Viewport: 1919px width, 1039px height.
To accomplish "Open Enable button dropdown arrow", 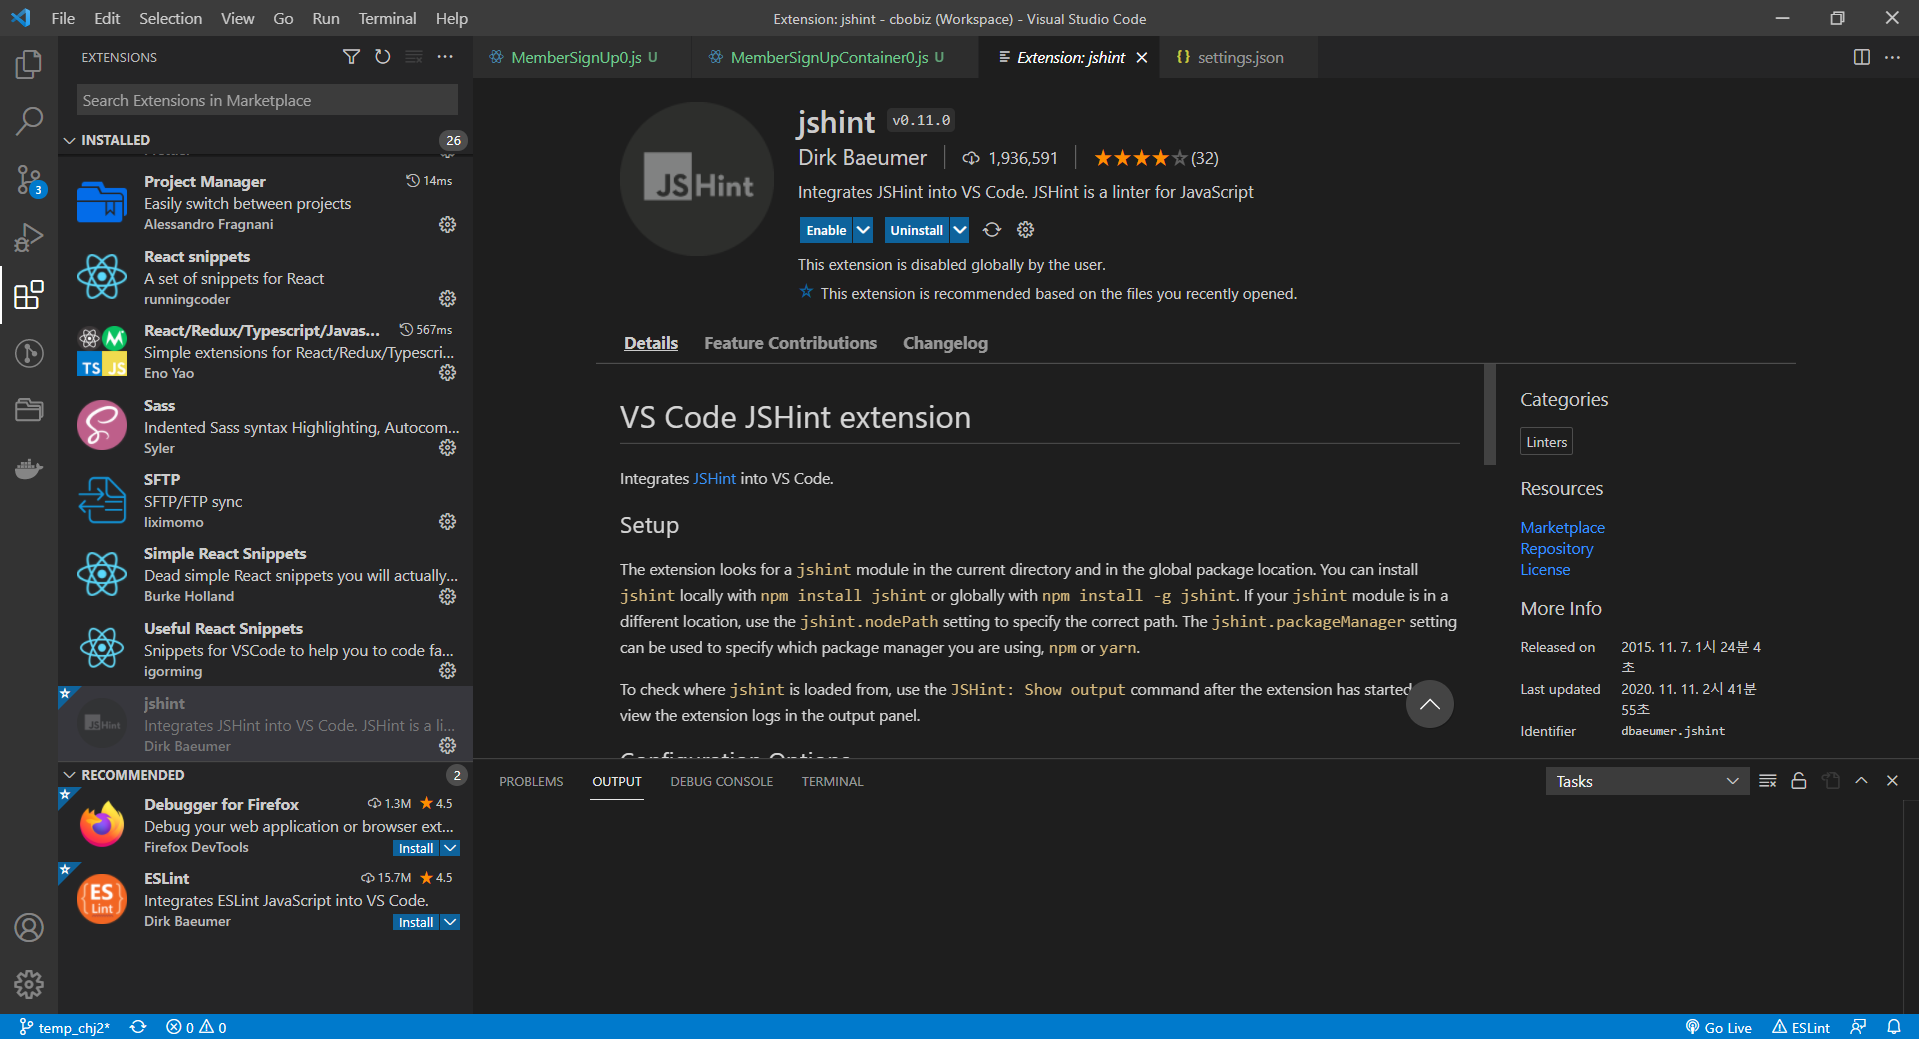I will tap(863, 230).
